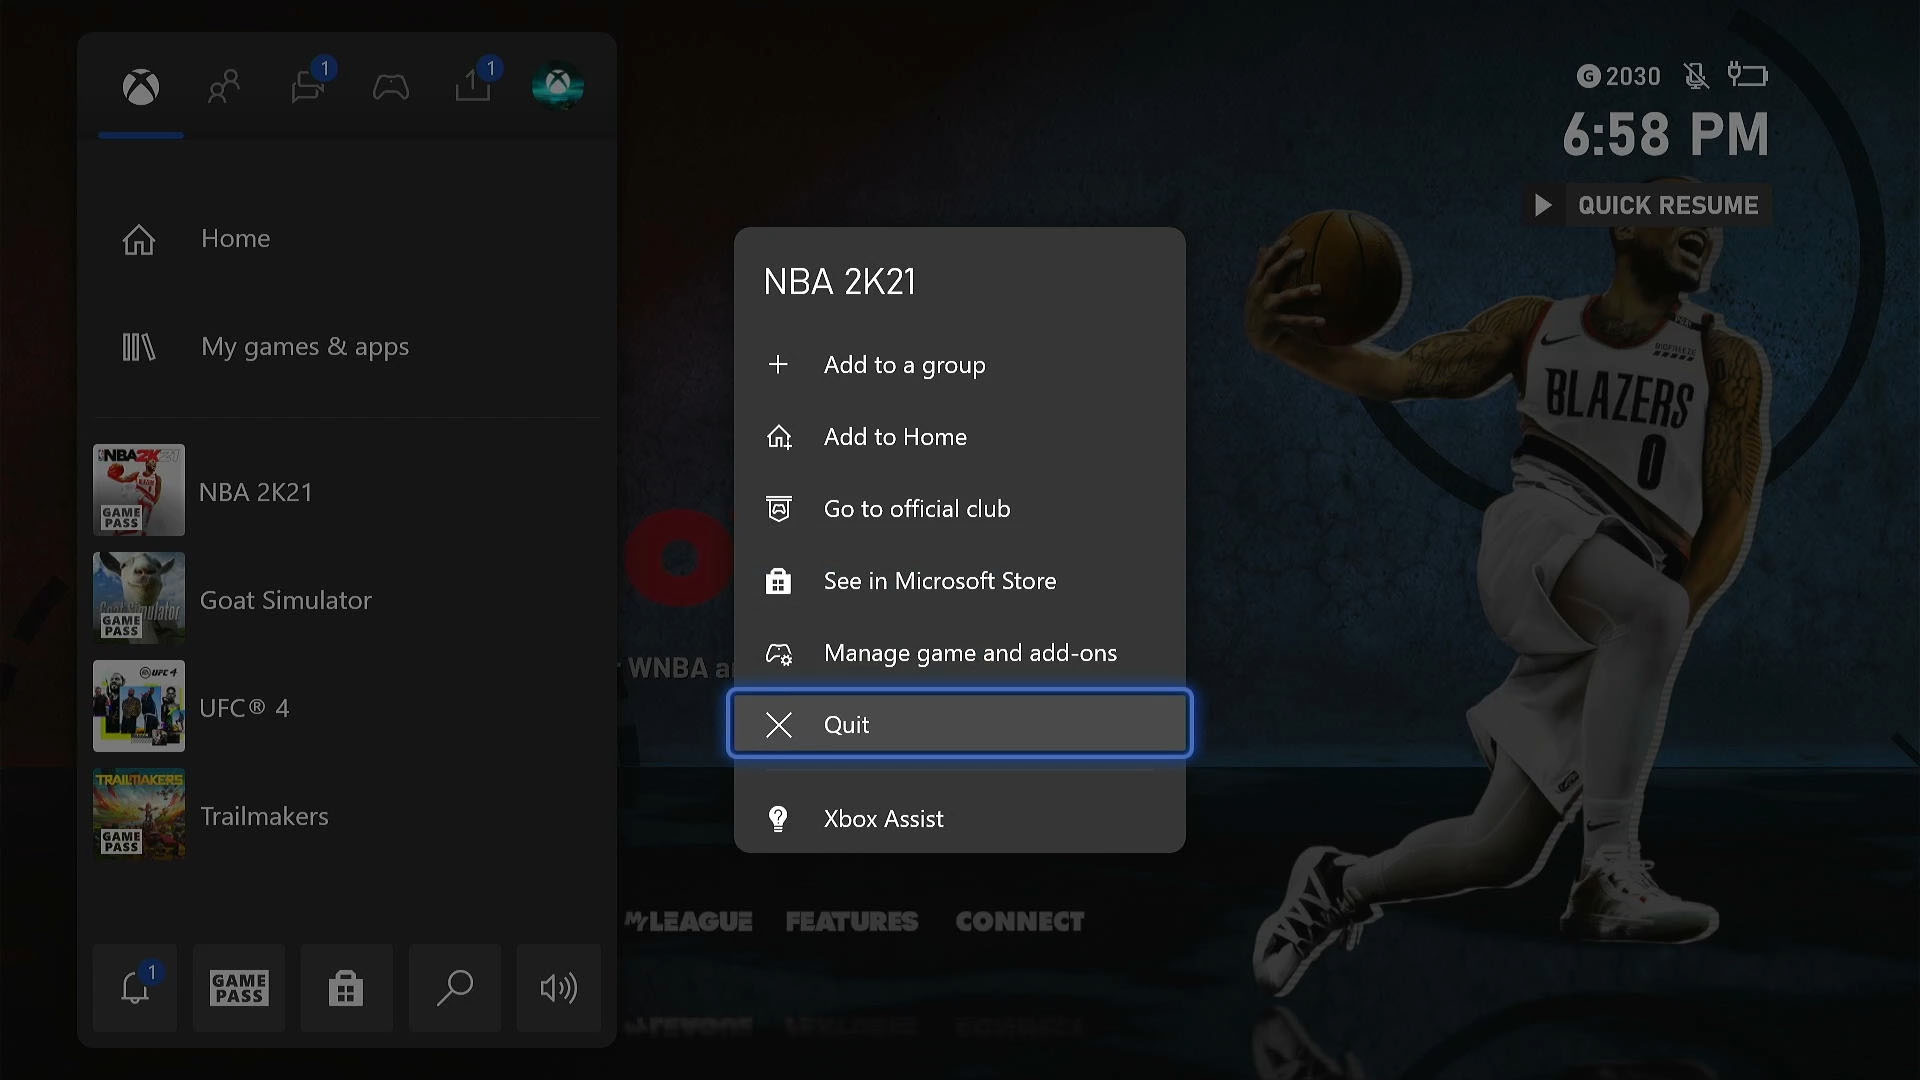Select the Game Pass icon
Image resolution: width=1920 pixels, height=1080 pixels.
[238, 988]
